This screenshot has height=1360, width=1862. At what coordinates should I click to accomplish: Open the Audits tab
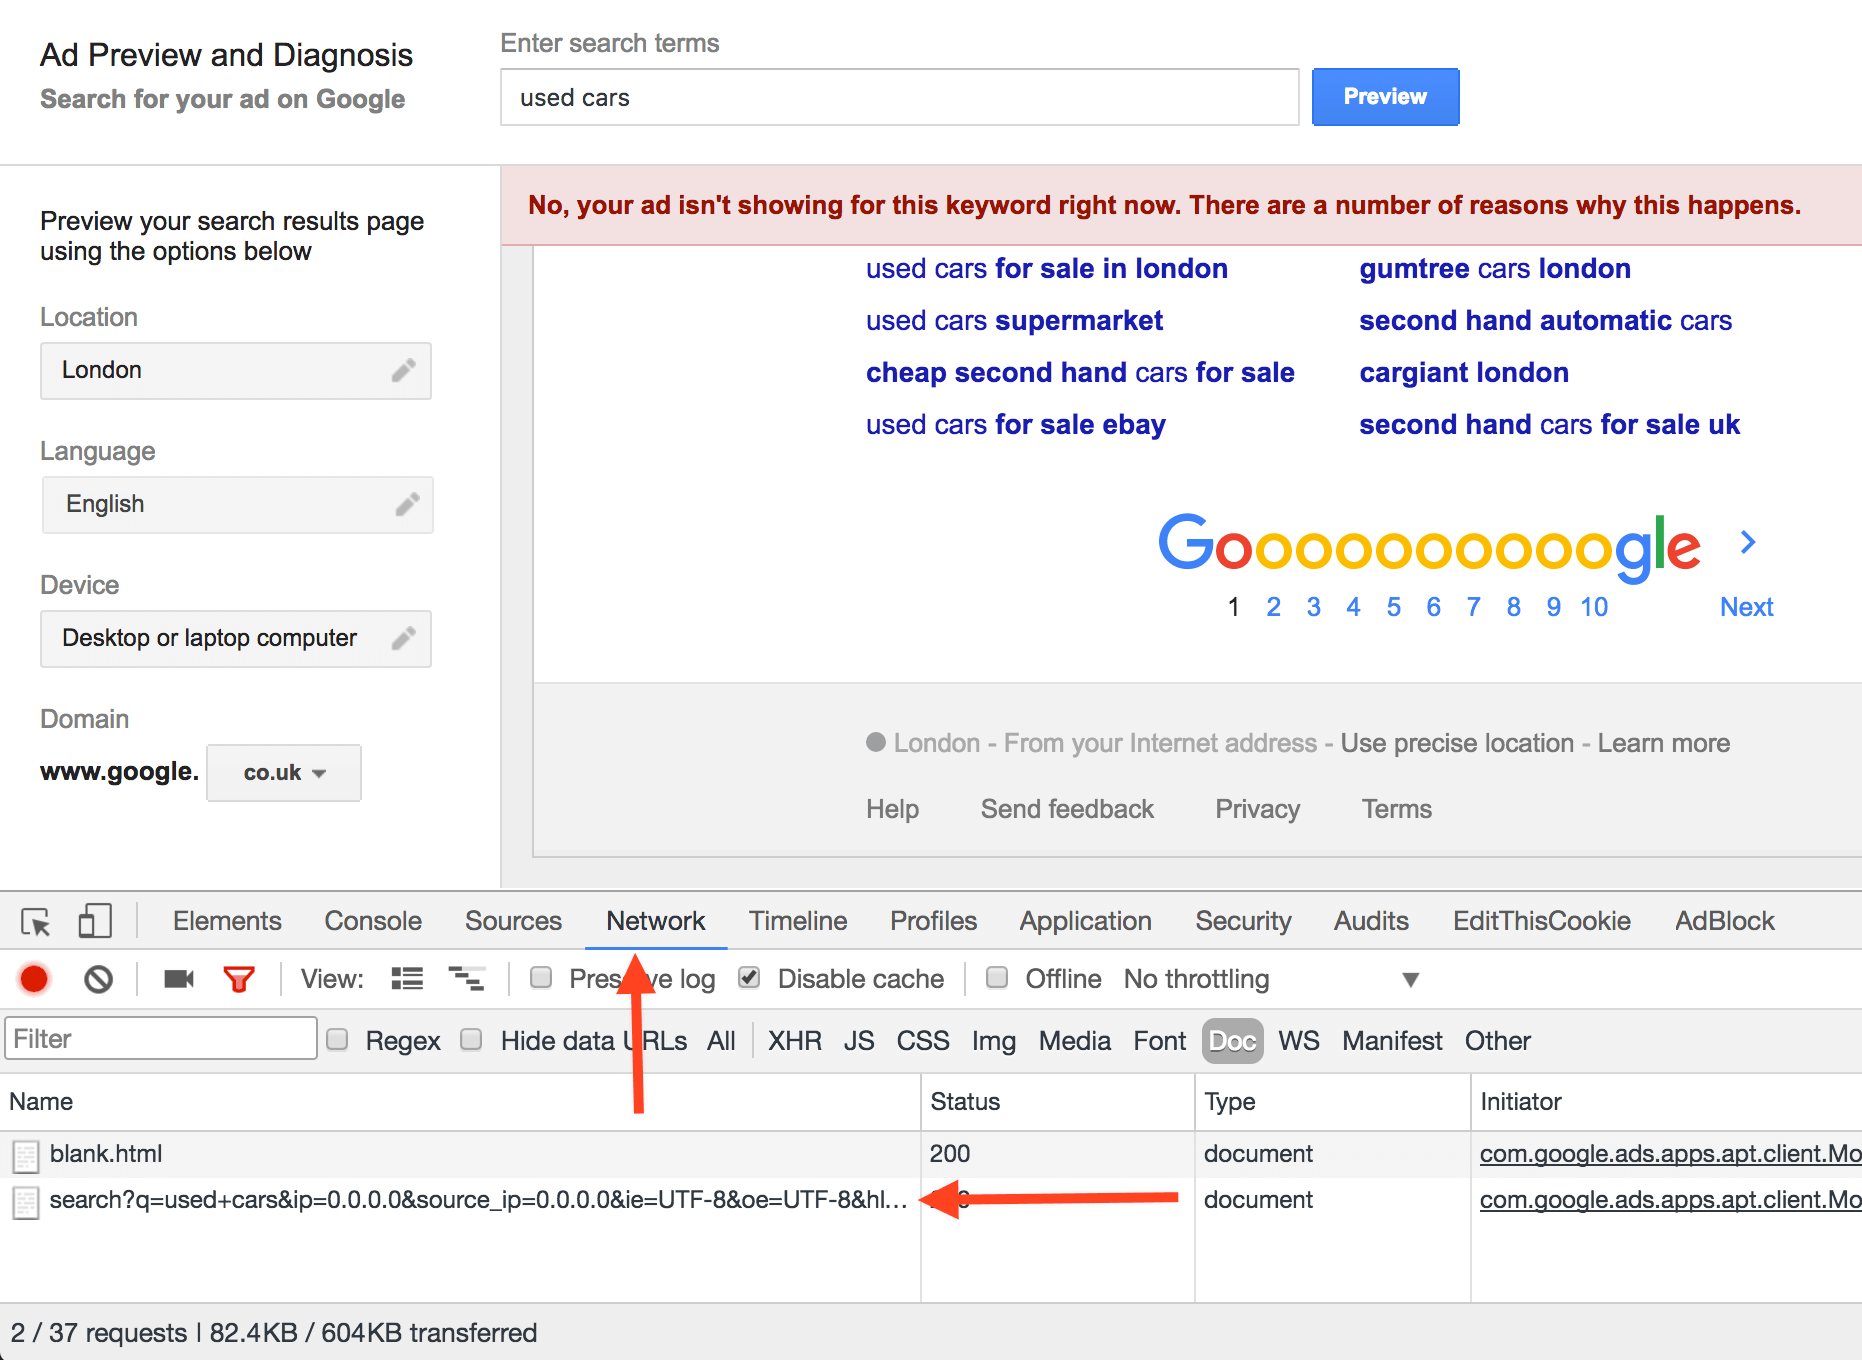click(x=1371, y=921)
